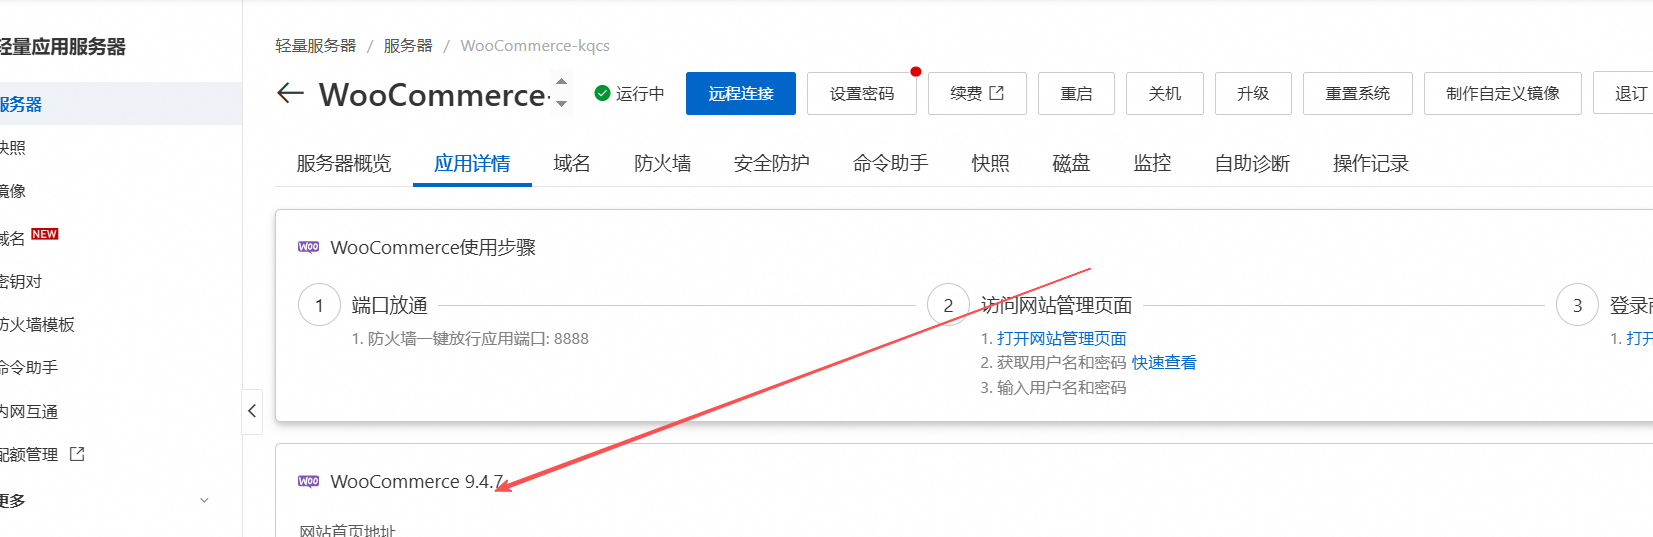Screen dimensions: 1653x537
Task: Expand the 更多 sidebar chevron
Action: coord(205,500)
